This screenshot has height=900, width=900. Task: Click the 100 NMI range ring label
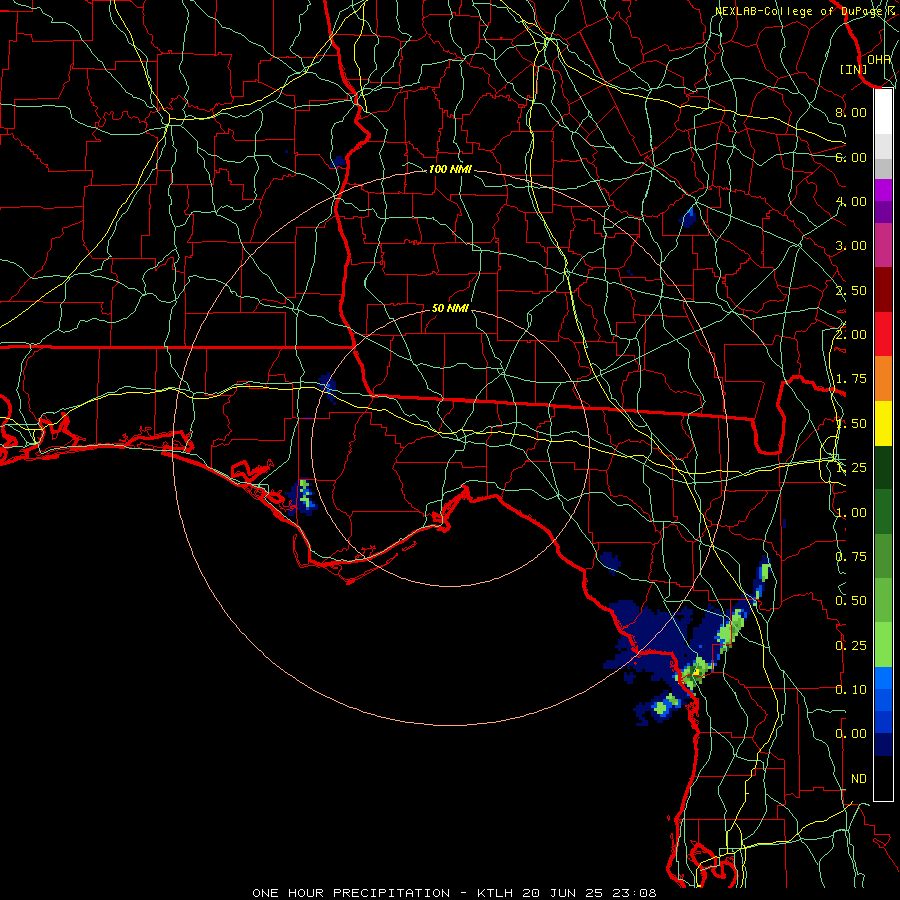pos(450,169)
